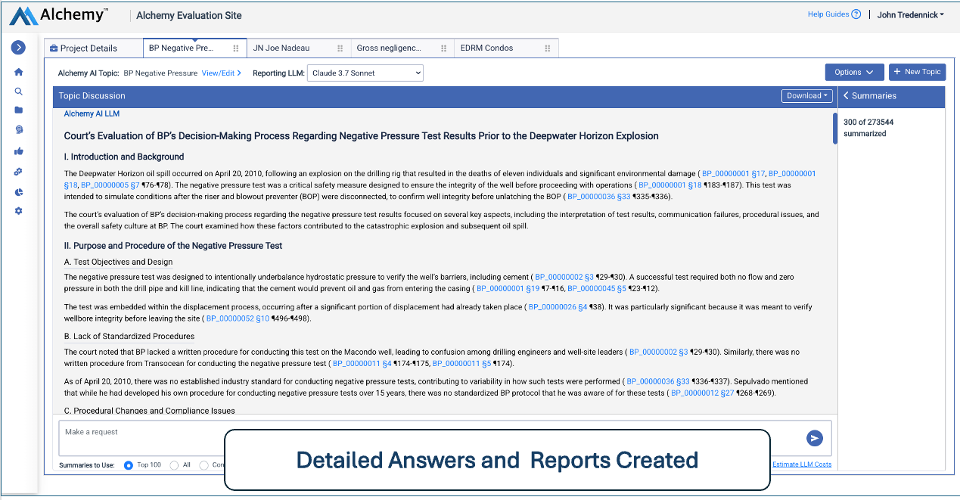Viewport: 960px width, 500px height.
Task: Open citation BP_00000026 §4
Action: 558,307
